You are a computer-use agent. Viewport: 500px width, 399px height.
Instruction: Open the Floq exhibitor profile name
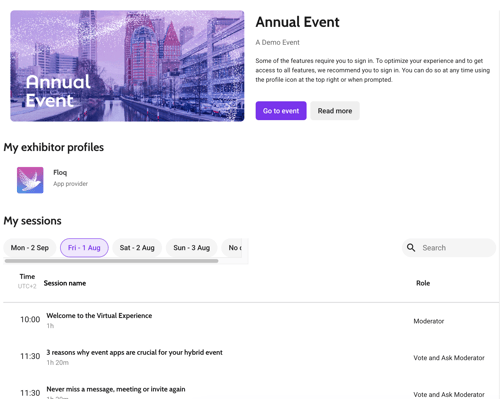coord(60,172)
